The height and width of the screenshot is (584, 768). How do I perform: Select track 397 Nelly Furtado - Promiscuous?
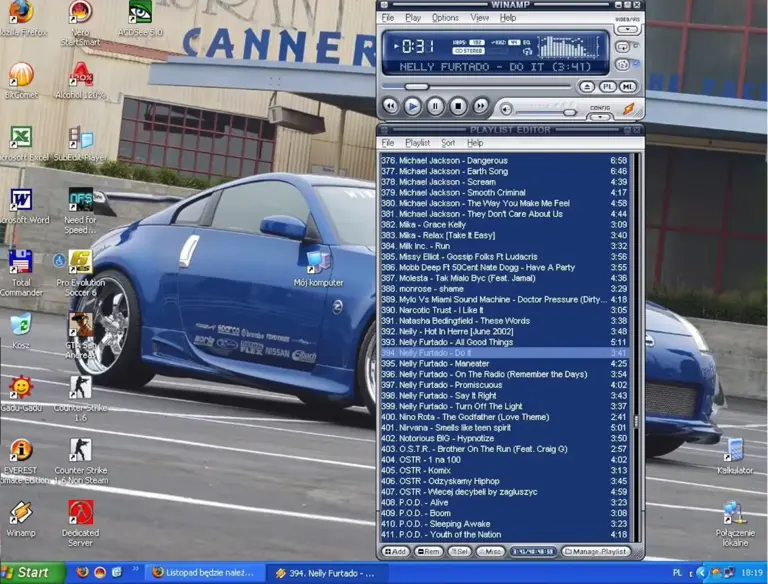pyautogui.click(x=504, y=385)
